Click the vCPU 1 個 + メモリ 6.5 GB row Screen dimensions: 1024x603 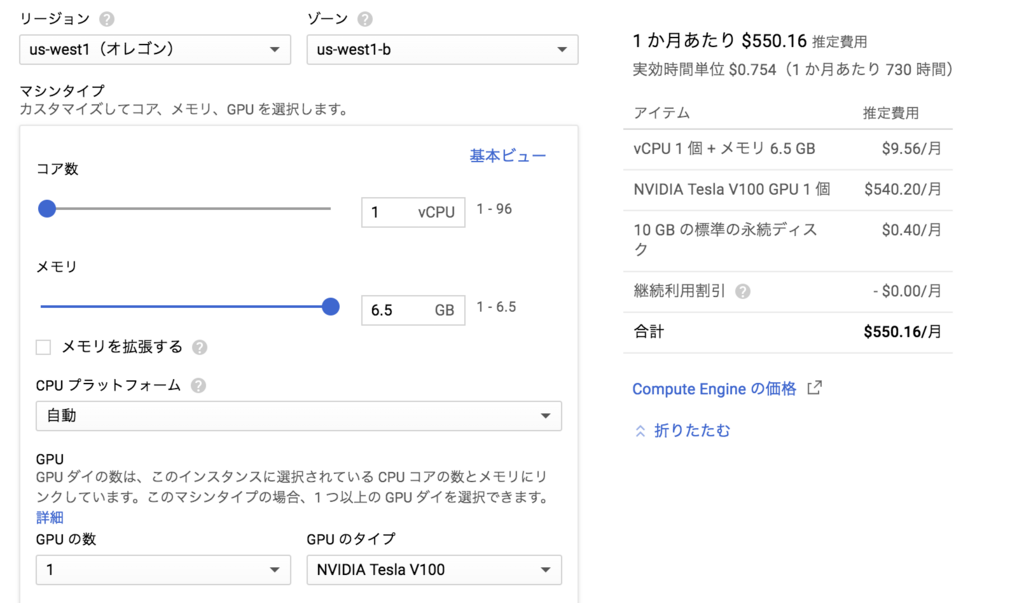(x=788, y=149)
